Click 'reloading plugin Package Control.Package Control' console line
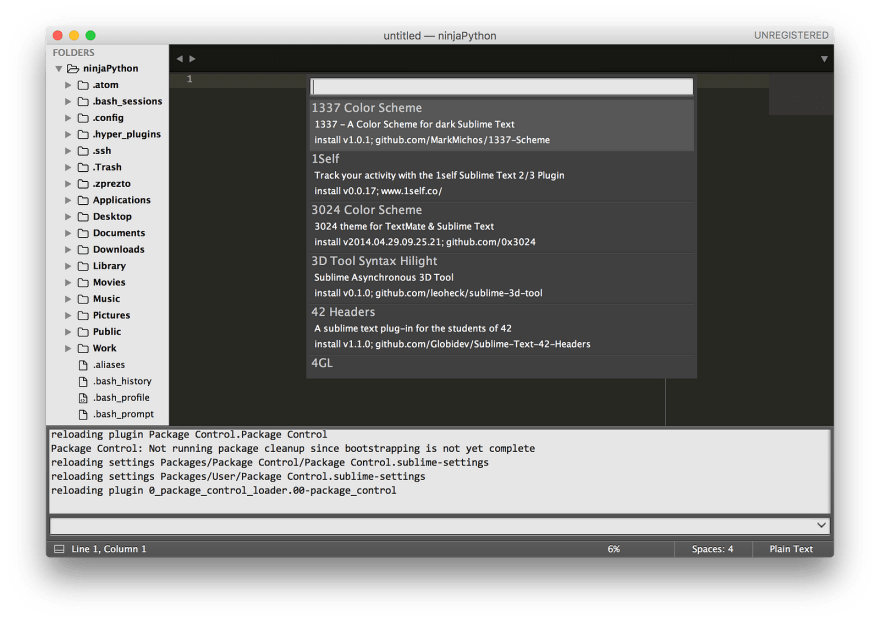The height and width of the screenshot is (623, 880). coord(189,434)
